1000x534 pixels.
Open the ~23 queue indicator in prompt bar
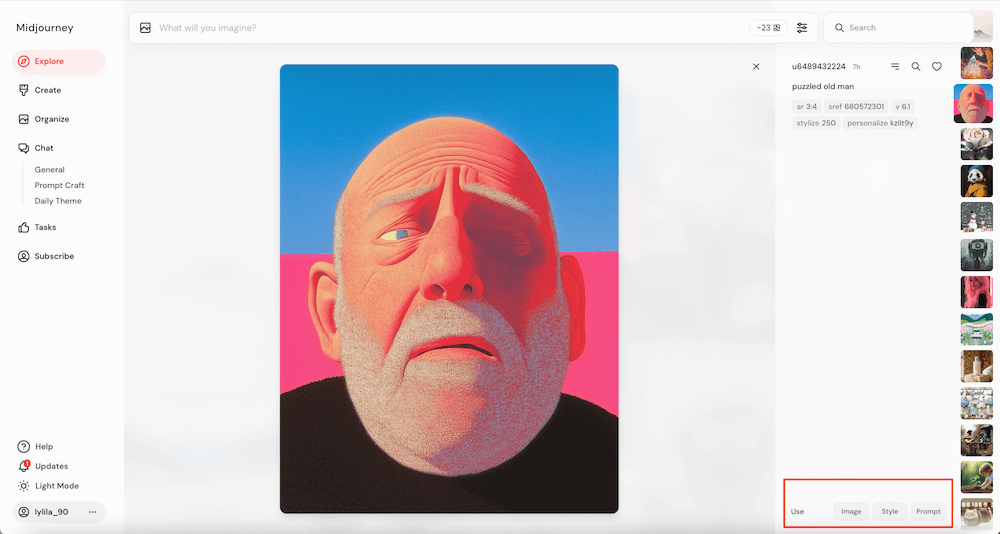tap(768, 28)
